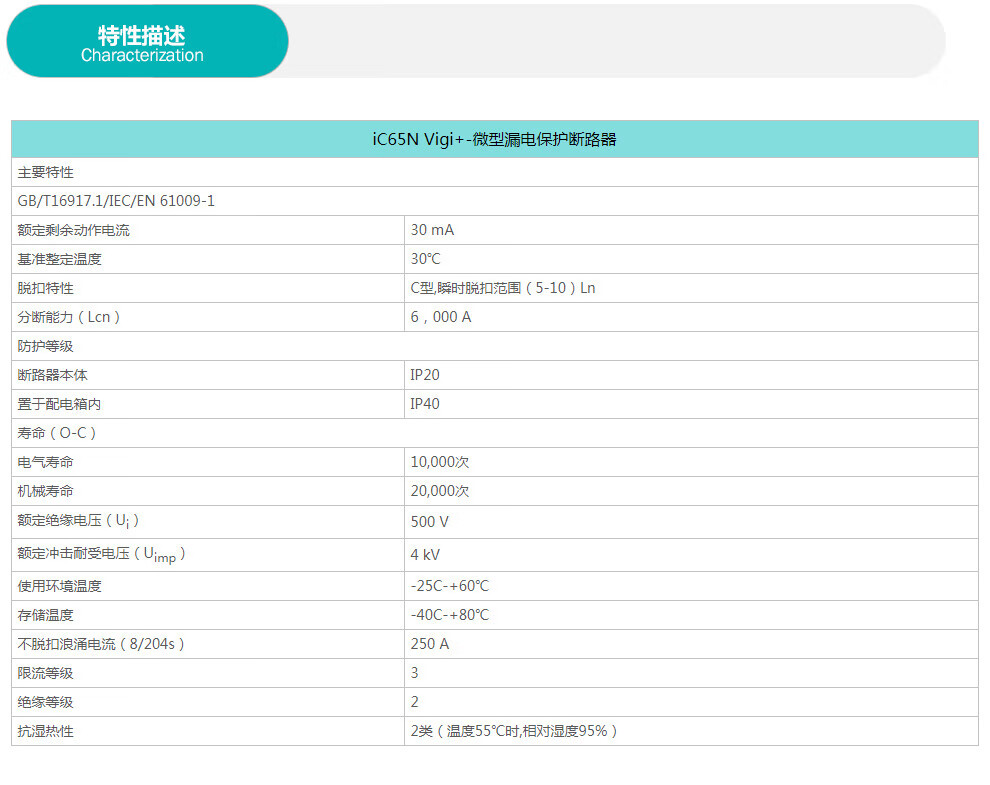
Task: Select the -25C-+60℃ value
Action: [450, 586]
